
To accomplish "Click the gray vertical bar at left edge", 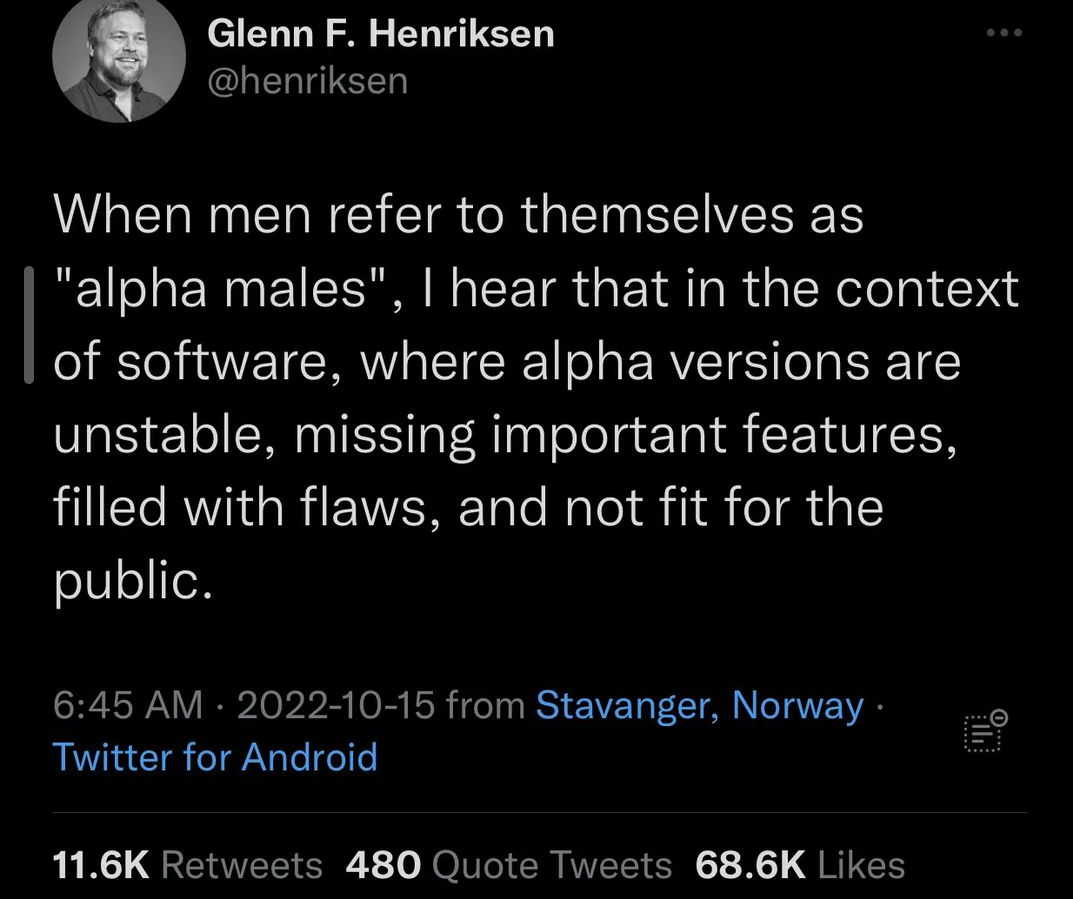I will (28, 324).
